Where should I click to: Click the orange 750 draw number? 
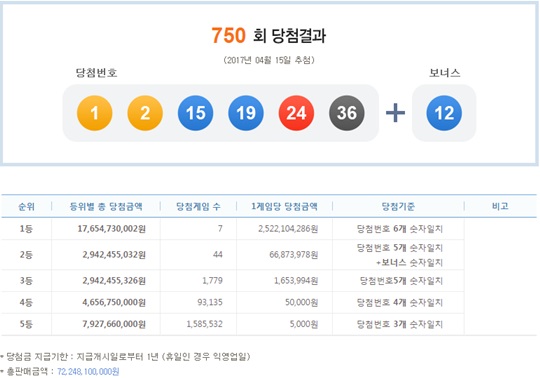coord(228,35)
